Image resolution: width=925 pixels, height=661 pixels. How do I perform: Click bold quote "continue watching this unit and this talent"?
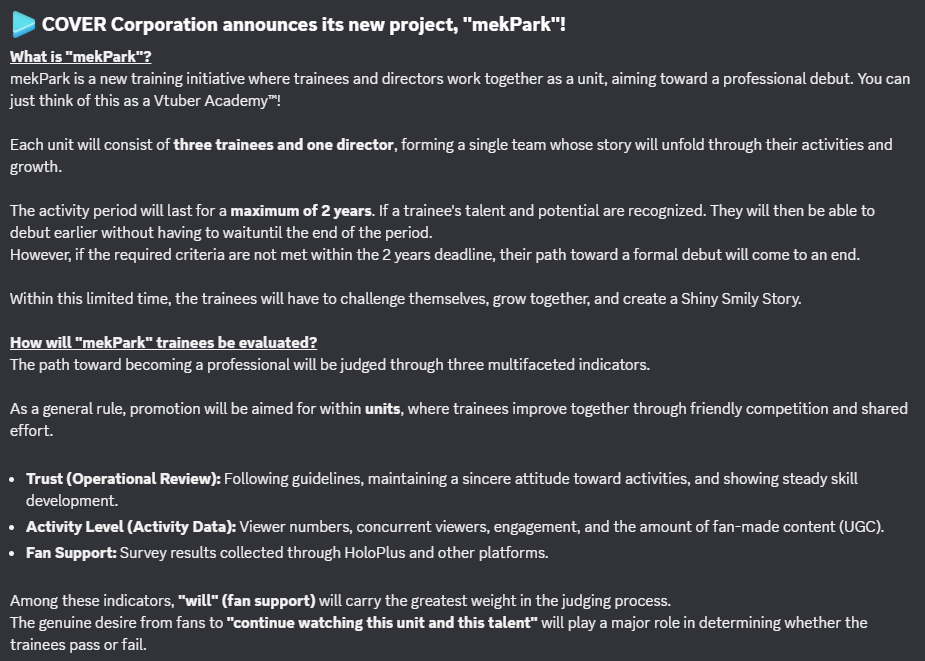[x=382, y=623]
